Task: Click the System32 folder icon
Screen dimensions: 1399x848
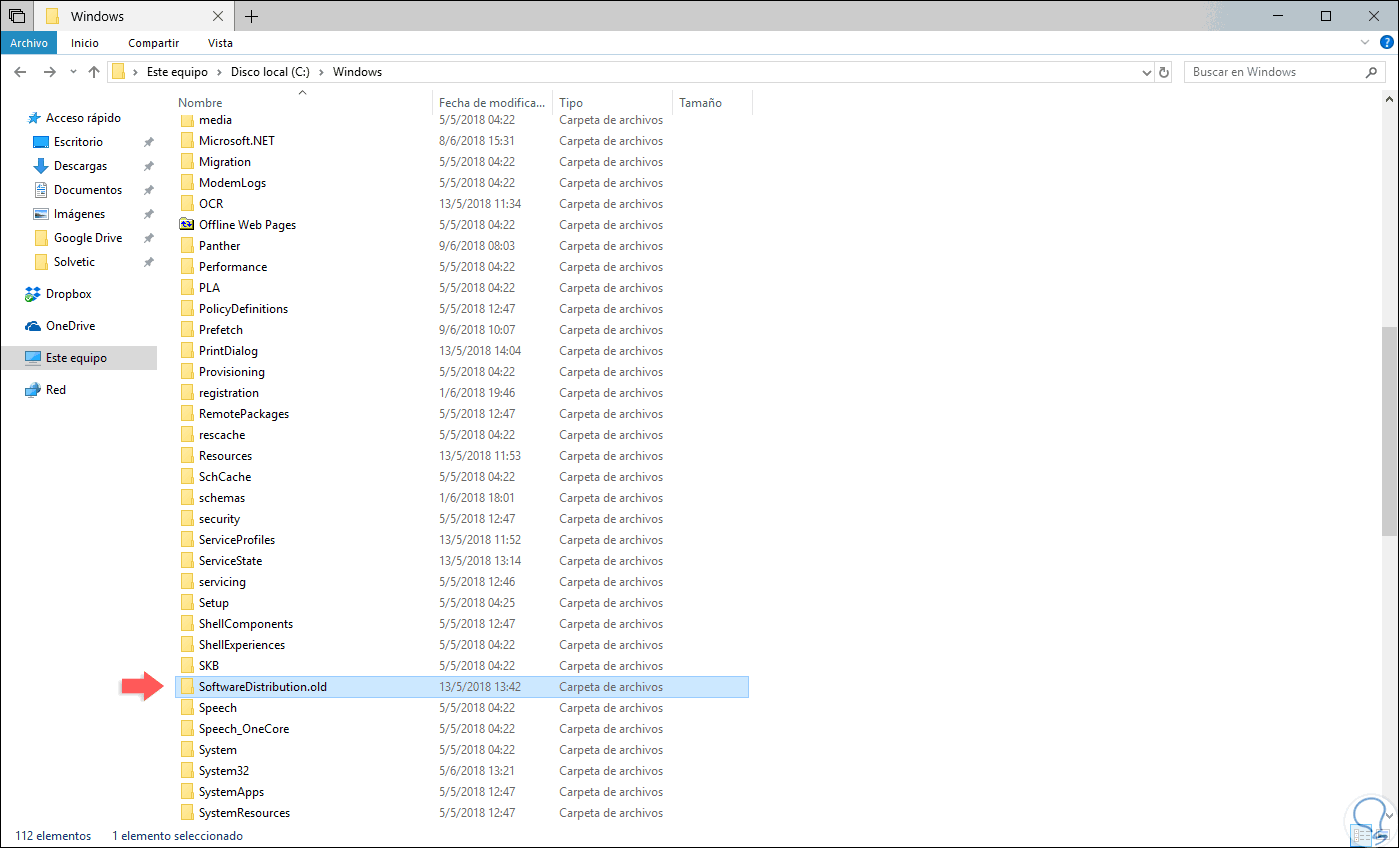Action: coord(186,771)
